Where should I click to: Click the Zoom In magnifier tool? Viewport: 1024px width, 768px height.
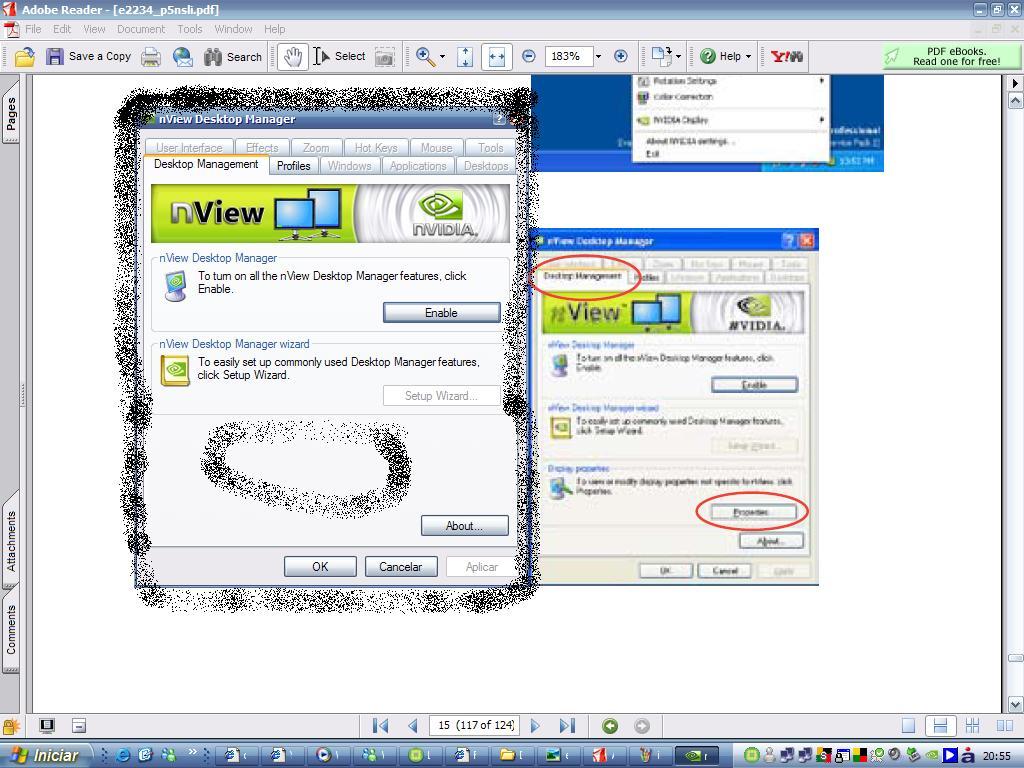click(x=425, y=57)
